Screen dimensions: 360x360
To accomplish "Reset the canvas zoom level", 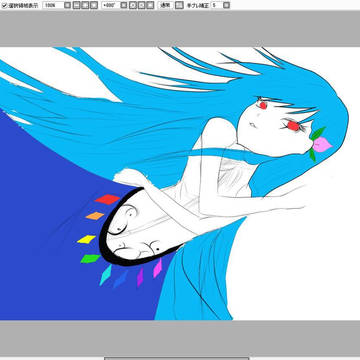I will pyautogui.click(x=94, y=5).
